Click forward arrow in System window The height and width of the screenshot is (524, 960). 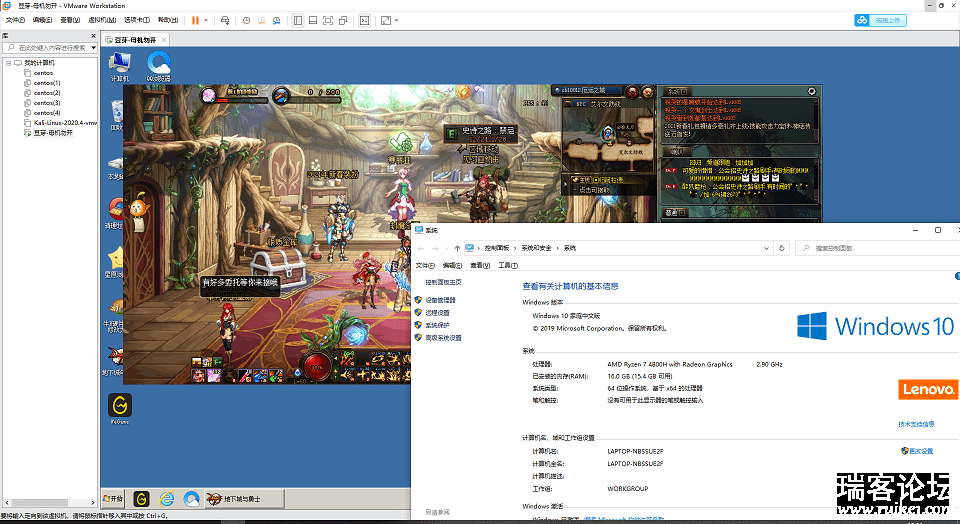coord(435,248)
